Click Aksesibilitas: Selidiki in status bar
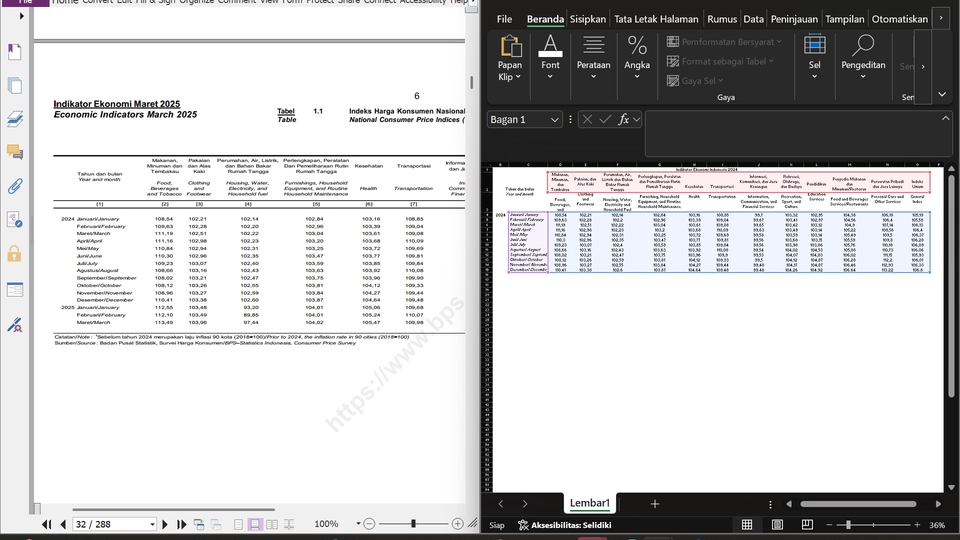The height and width of the screenshot is (540, 960). tap(564, 525)
